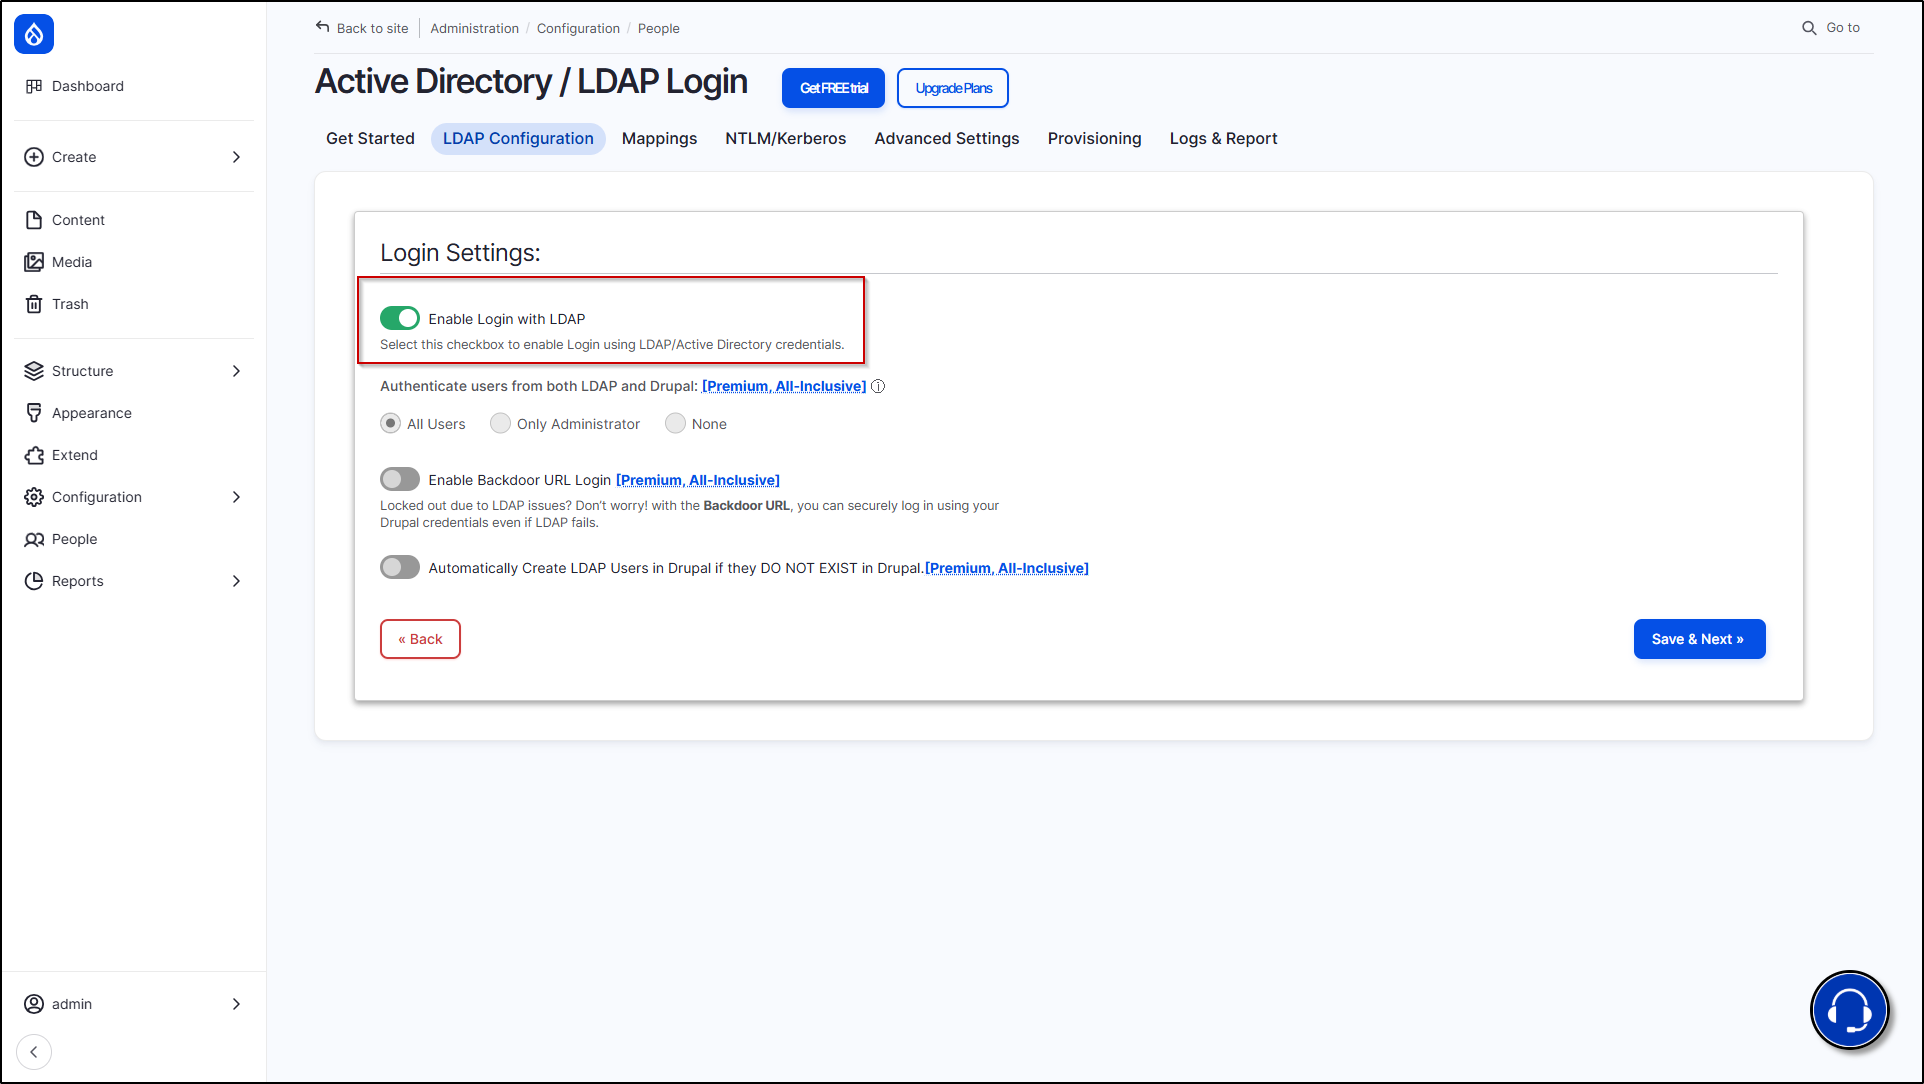Open the Trash icon in sidebar

(34, 304)
